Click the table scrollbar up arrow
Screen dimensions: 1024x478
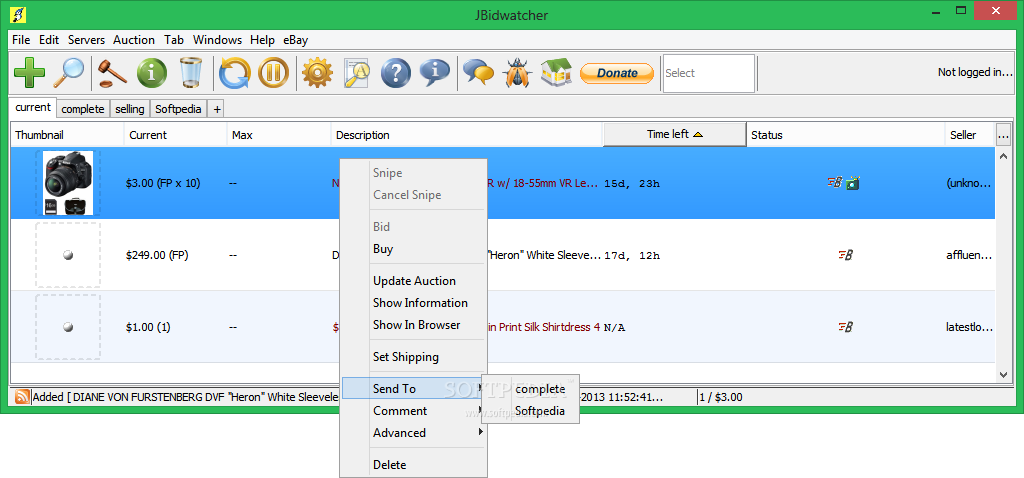pos(1003,156)
